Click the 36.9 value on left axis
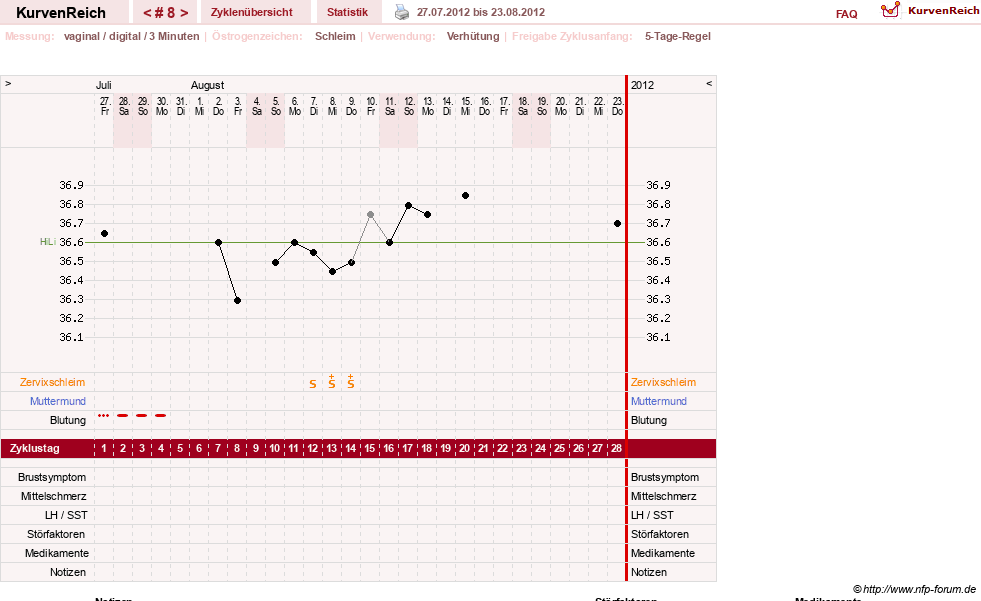 click(71, 185)
